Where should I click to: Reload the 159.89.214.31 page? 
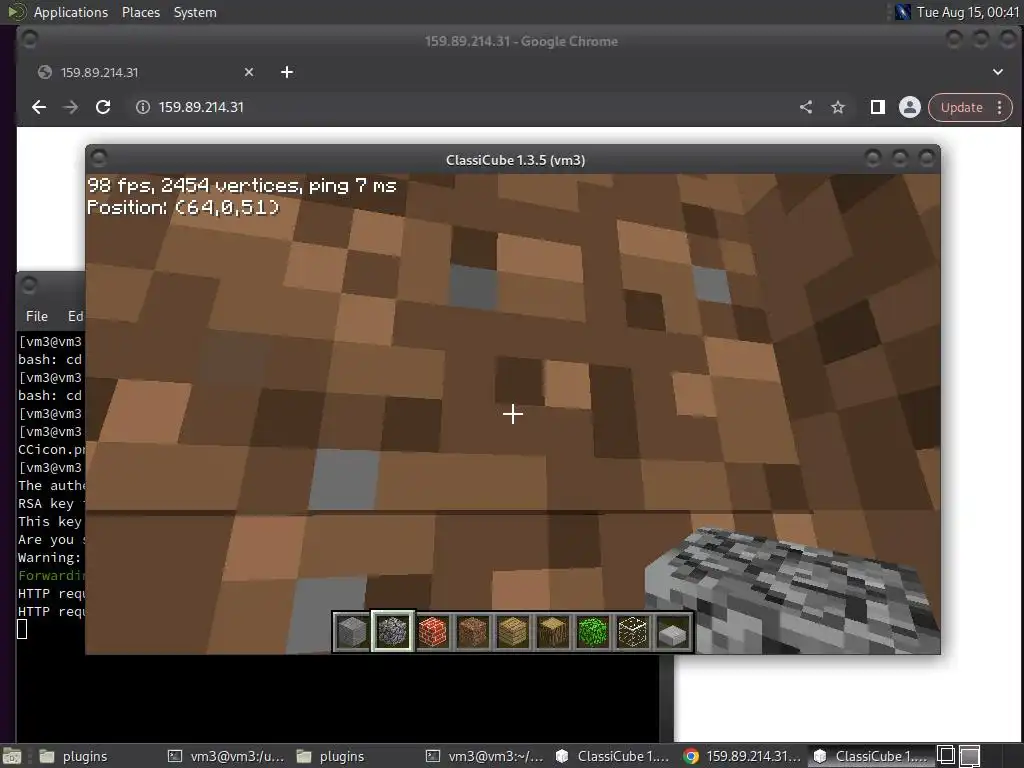(103, 107)
